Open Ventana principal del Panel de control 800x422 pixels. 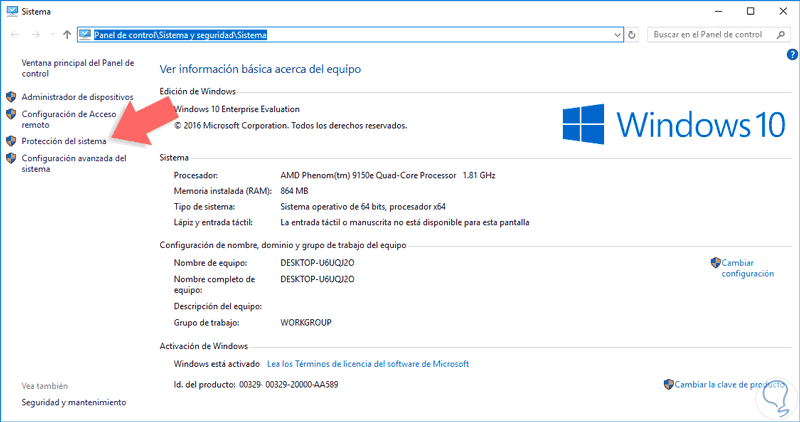(x=78, y=68)
